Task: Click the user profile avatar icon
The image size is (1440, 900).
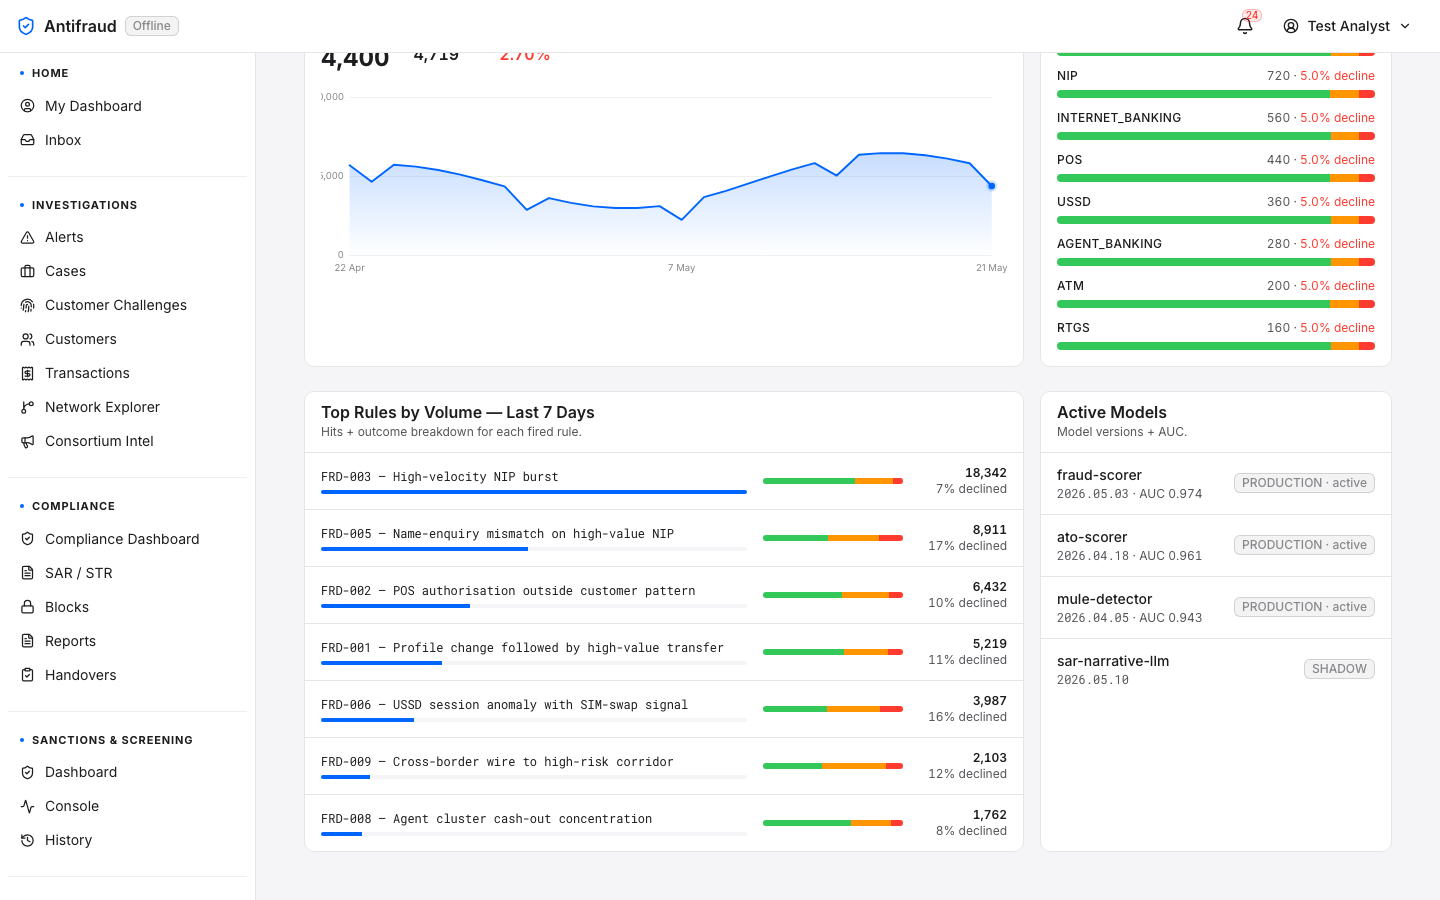Action: [x=1291, y=26]
